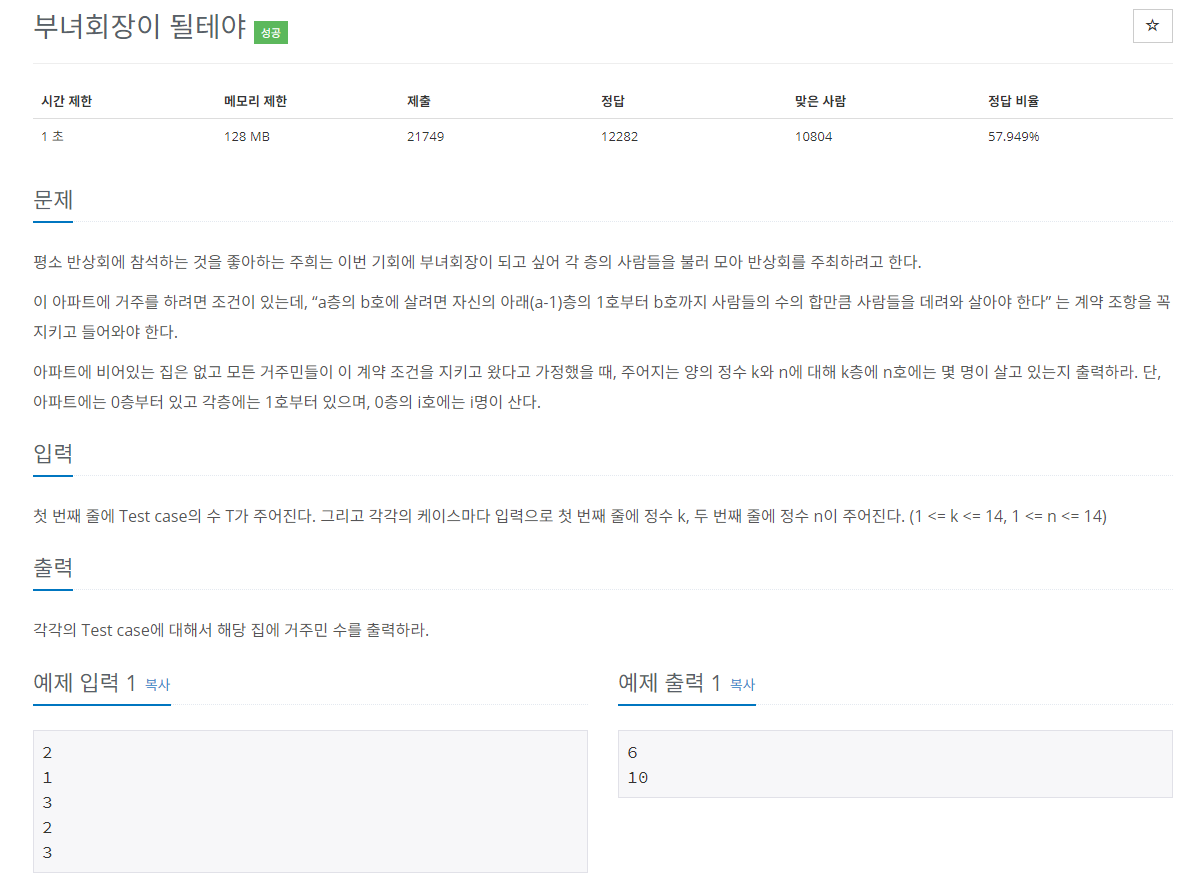Click the solvers count 10804
The image size is (1193, 884).
[x=813, y=136]
